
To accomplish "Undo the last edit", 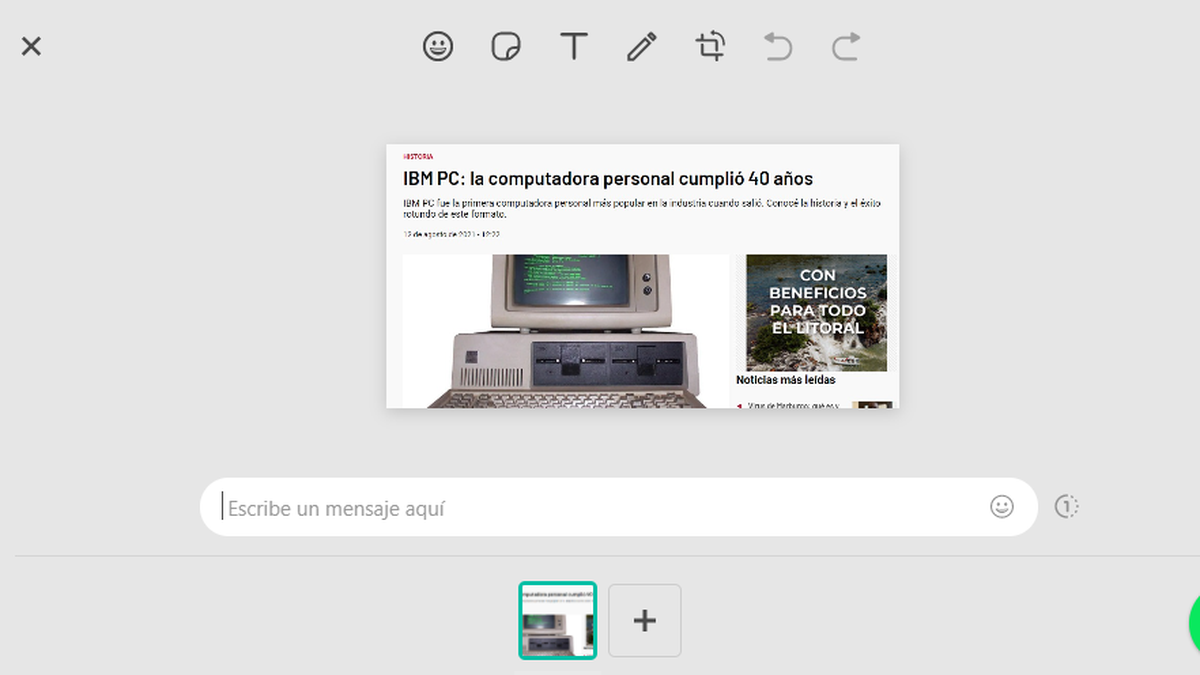I will pos(778,46).
